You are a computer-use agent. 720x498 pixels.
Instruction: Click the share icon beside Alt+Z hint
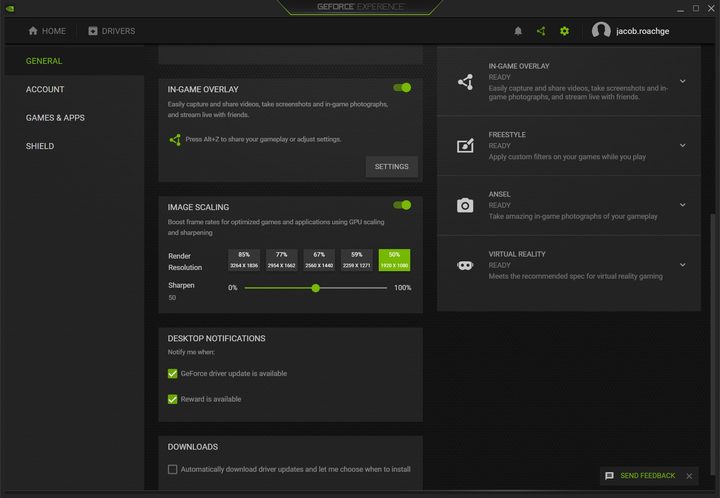tap(175, 140)
